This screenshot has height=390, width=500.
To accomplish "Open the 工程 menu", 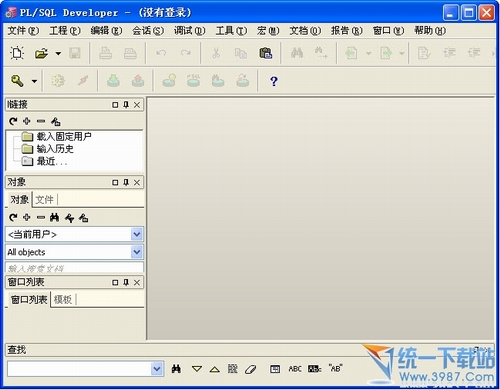I will click(x=65, y=31).
